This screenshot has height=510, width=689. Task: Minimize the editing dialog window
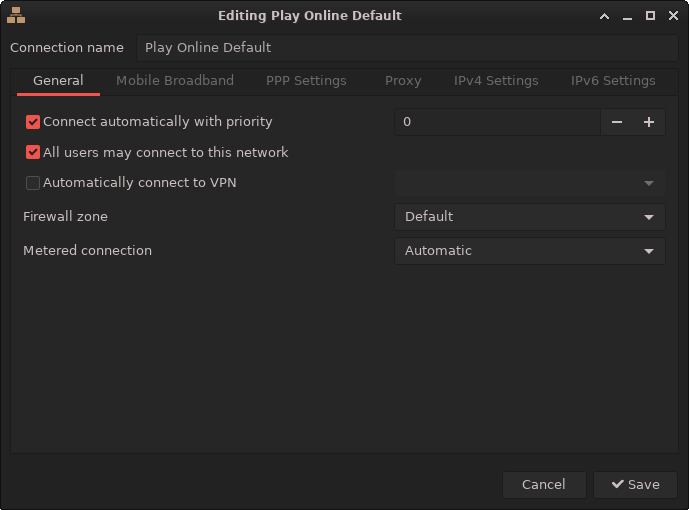627,16
